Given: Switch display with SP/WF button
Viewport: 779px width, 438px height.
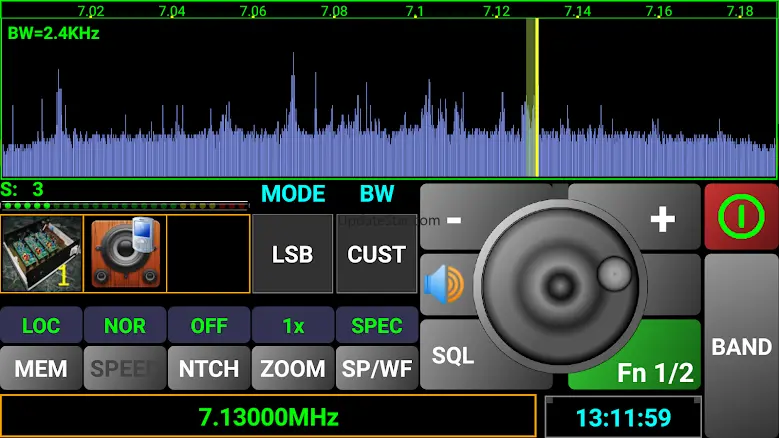Looking at the screenshot, I should [376, 369].
